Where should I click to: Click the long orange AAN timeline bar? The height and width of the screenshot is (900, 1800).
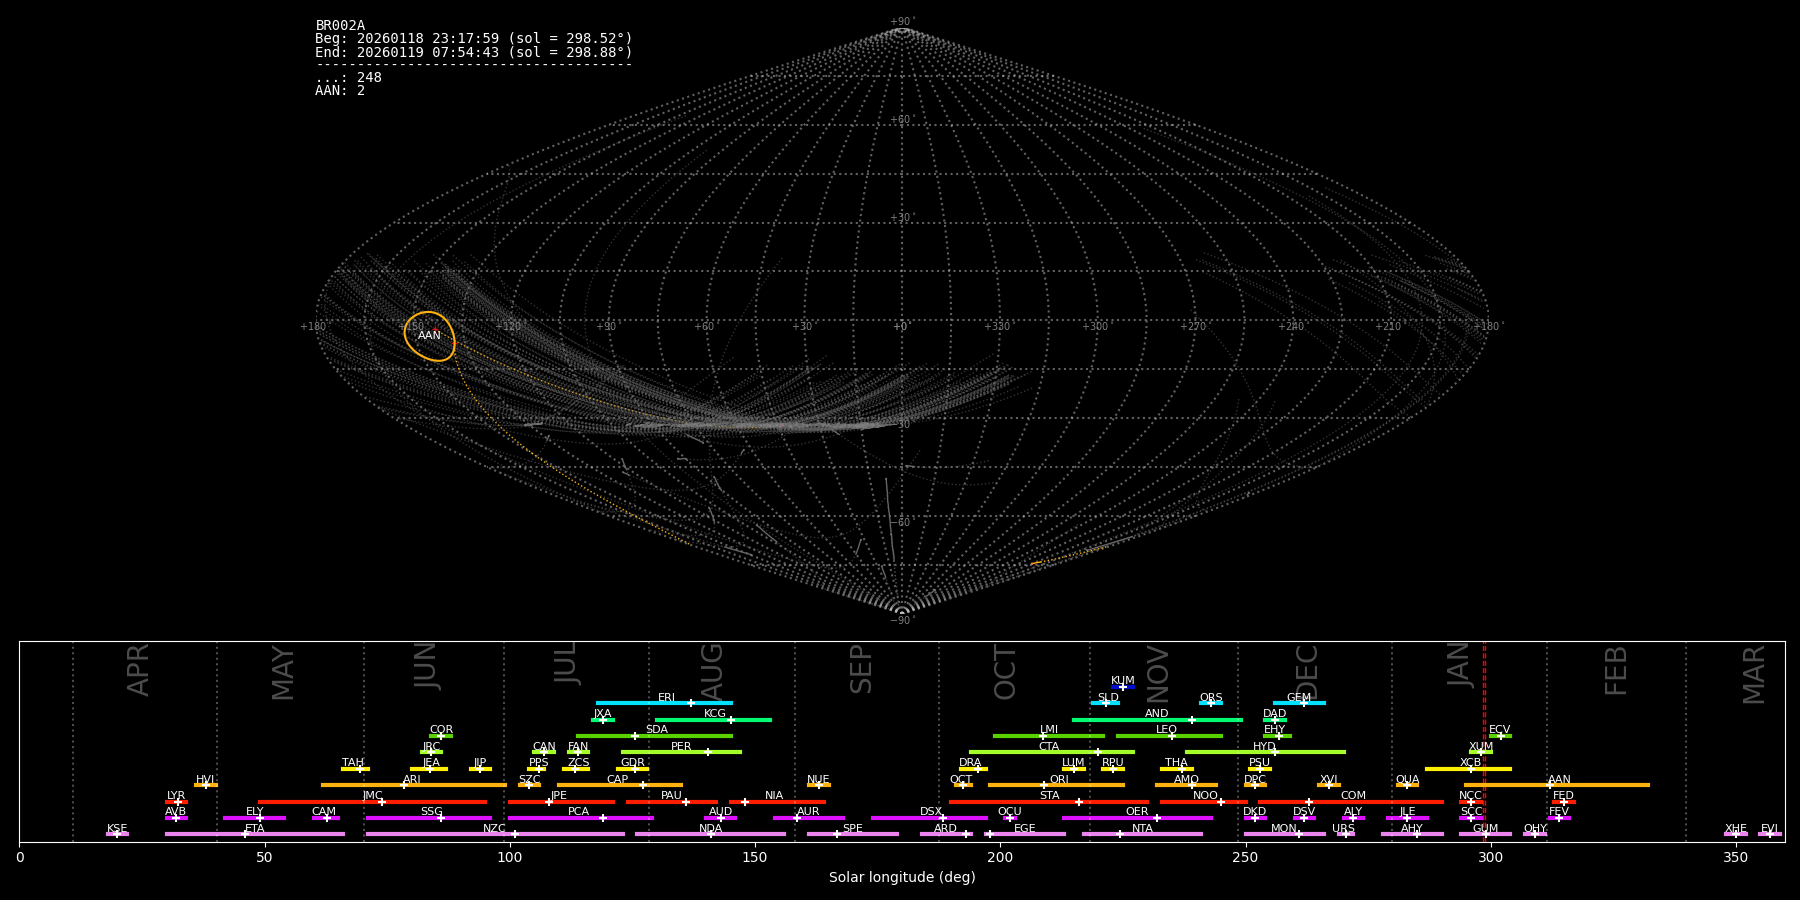(x=1557, y=785)
